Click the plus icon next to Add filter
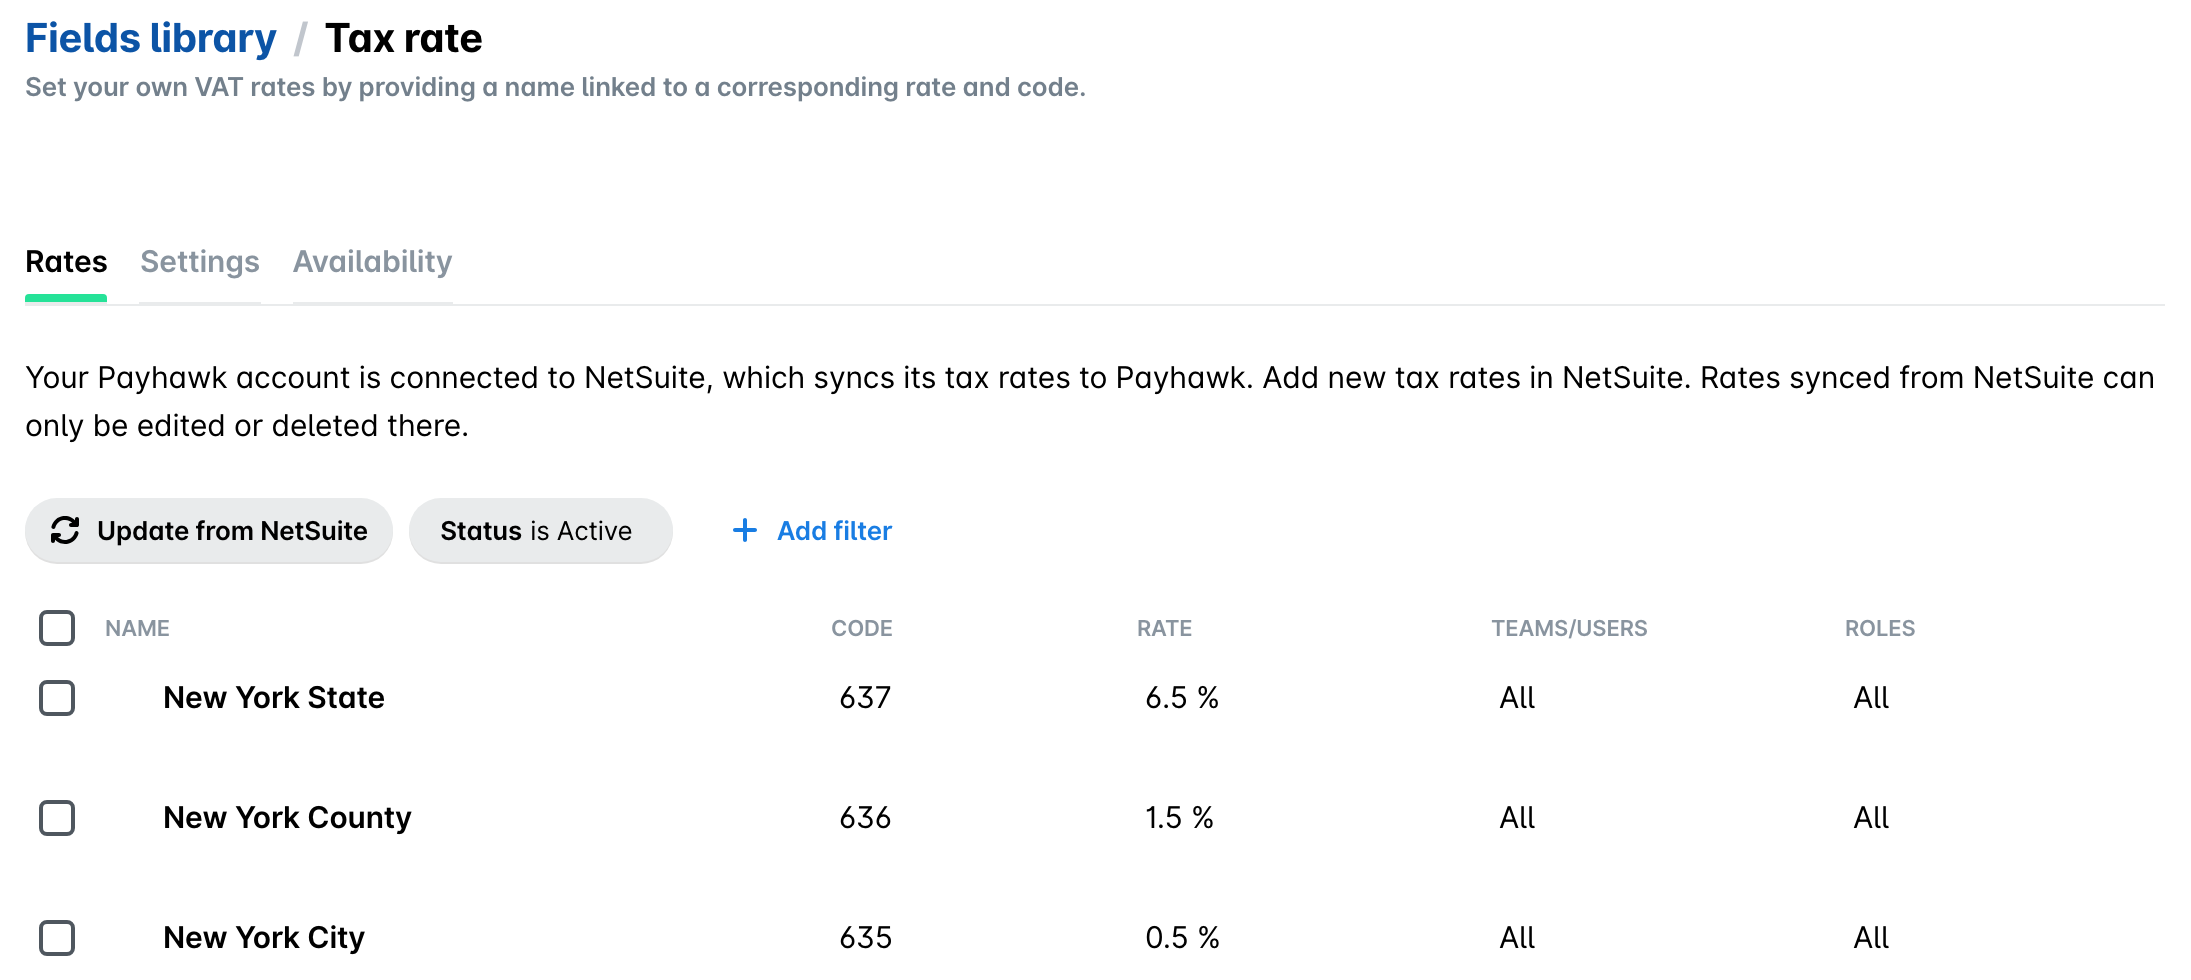This screenshot has height=980, width=2191. (745, 530)
